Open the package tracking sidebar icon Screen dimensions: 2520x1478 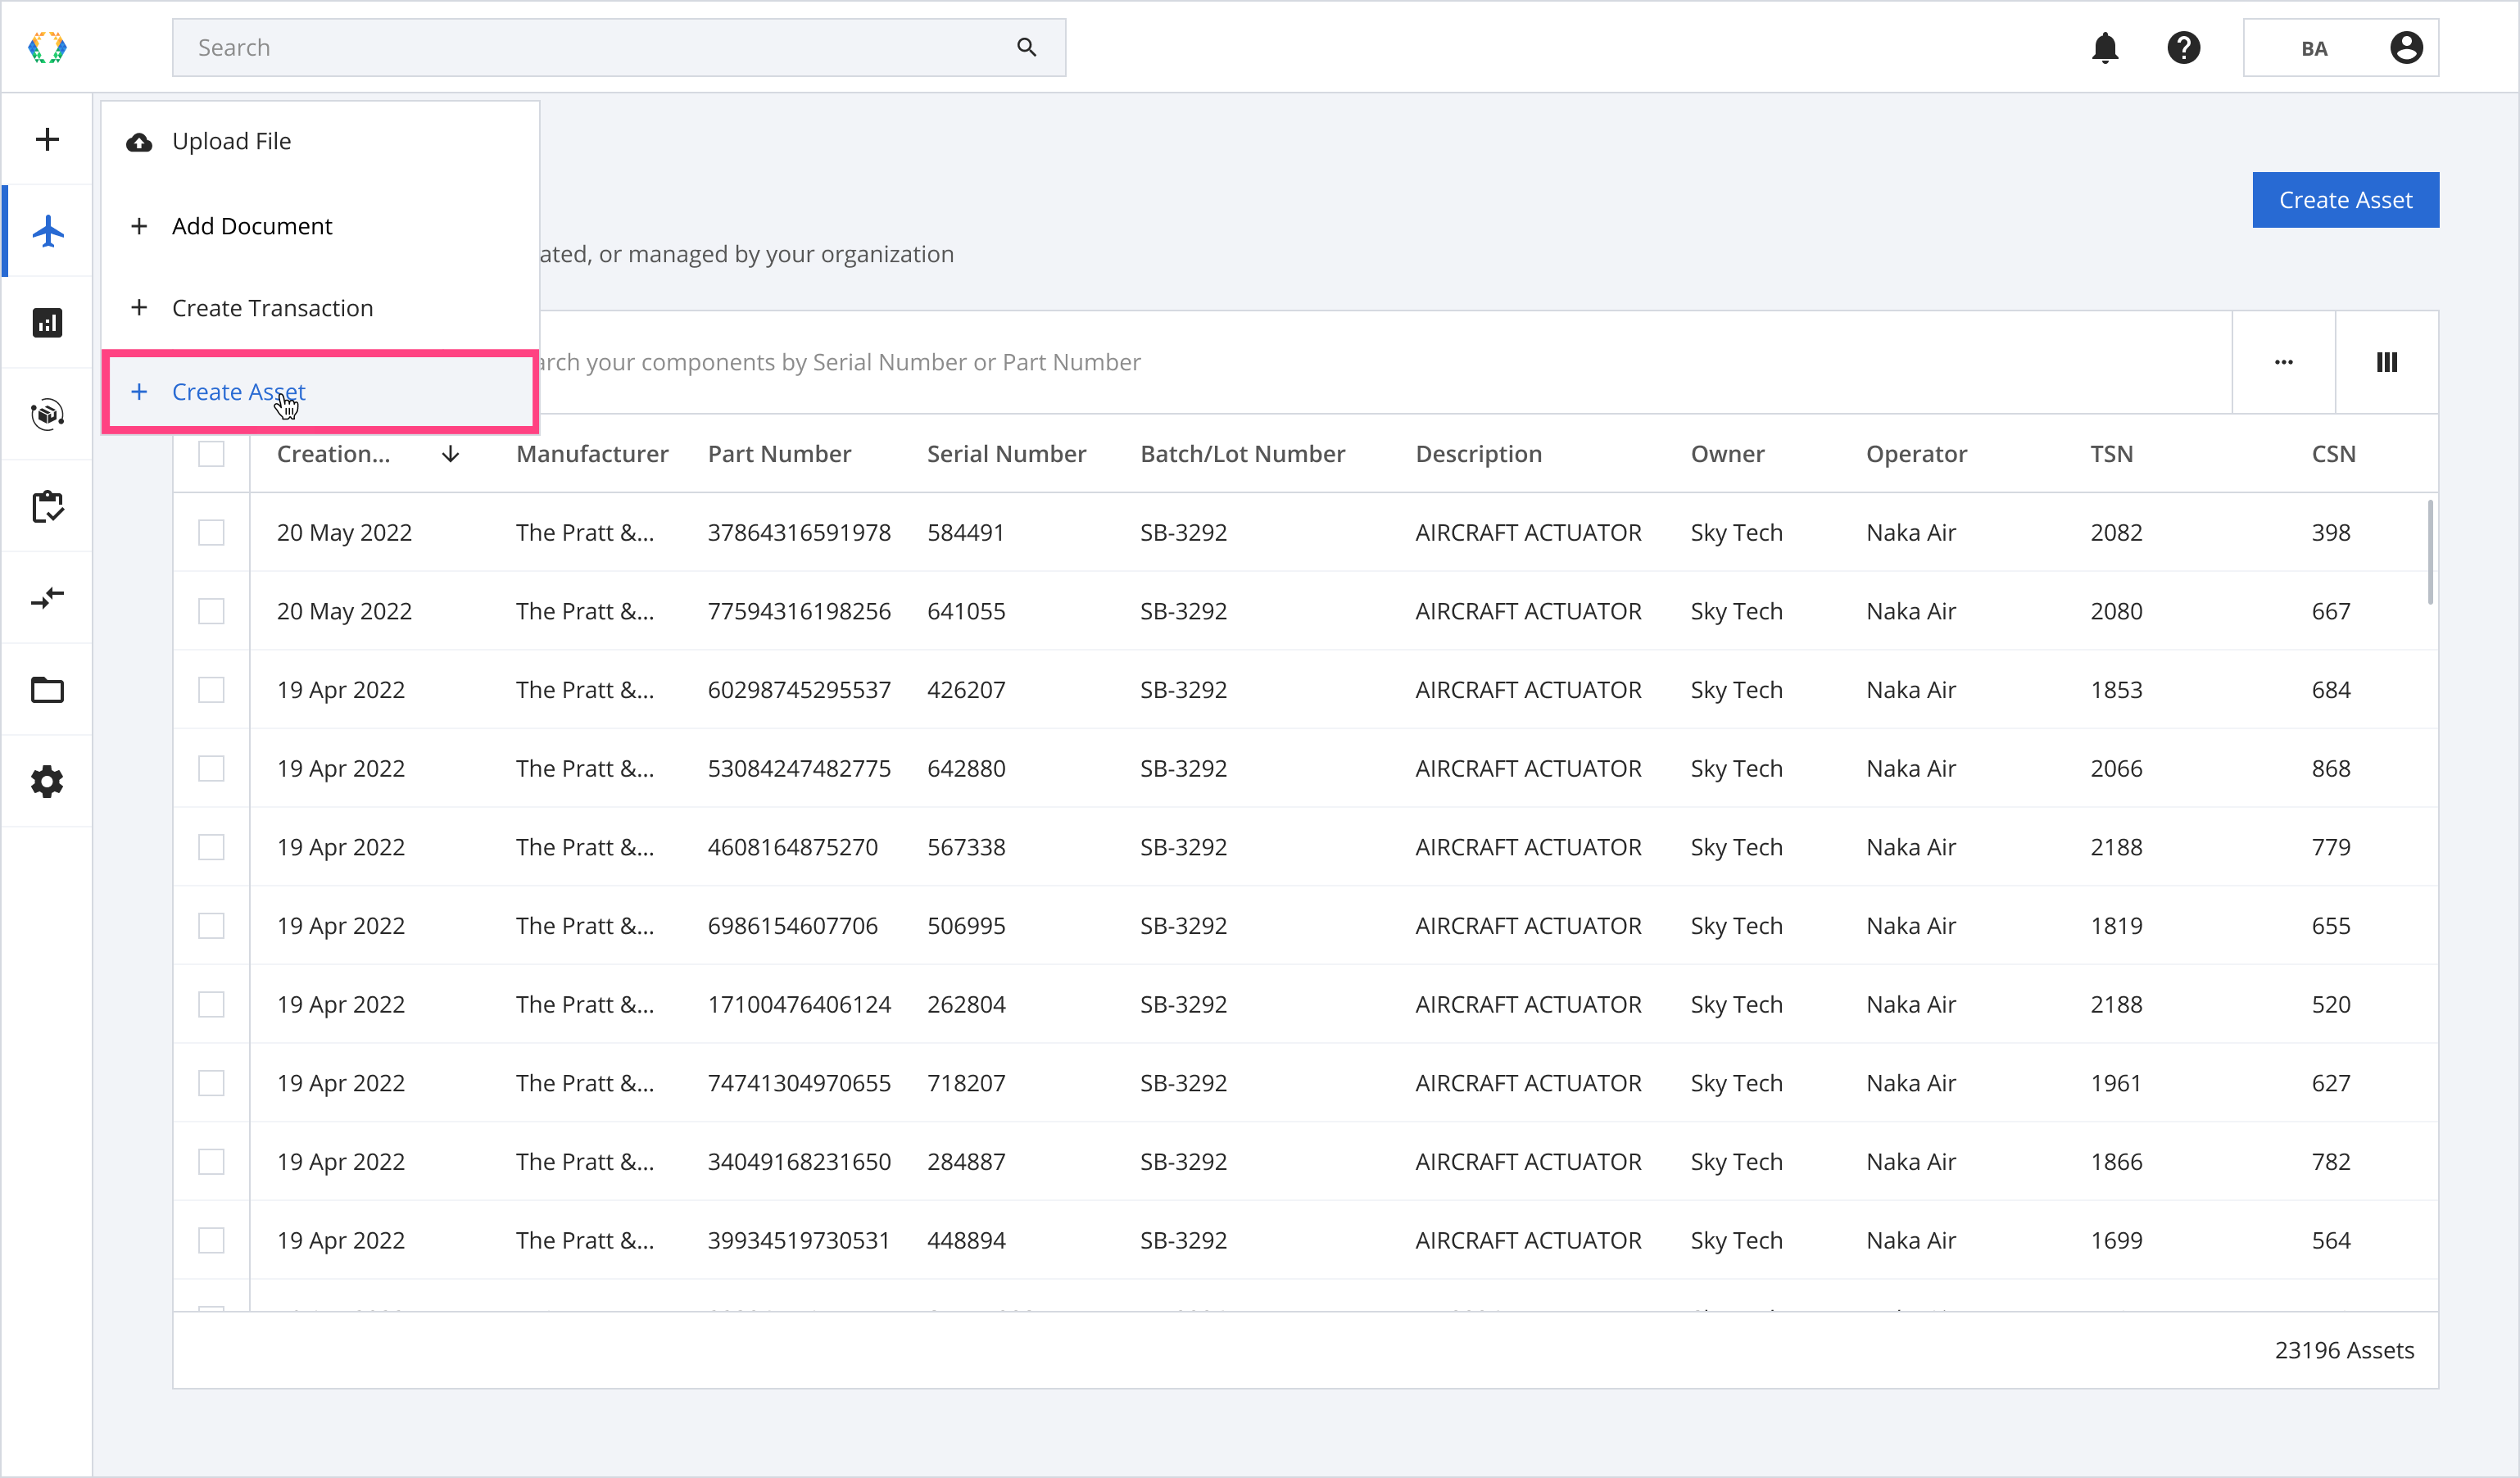[x=47, y=414]
